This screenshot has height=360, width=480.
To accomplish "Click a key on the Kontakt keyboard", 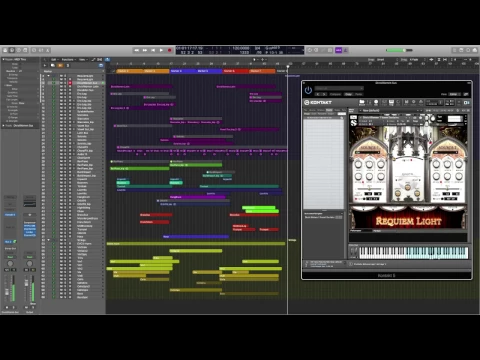I will point(413,253).
